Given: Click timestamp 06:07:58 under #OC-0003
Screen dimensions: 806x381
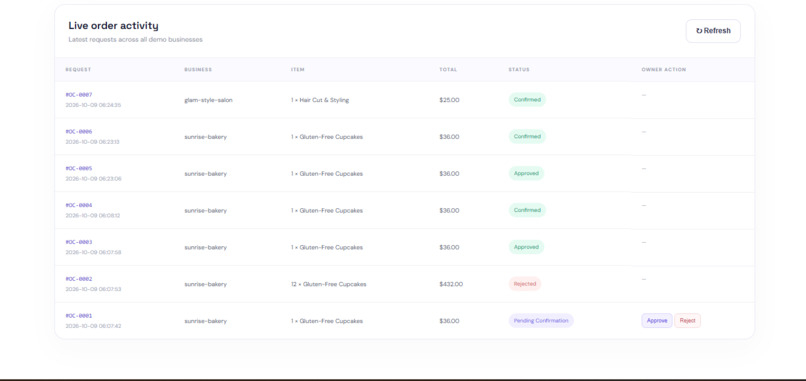Looking at the screenshot, I should coord(93,252).
